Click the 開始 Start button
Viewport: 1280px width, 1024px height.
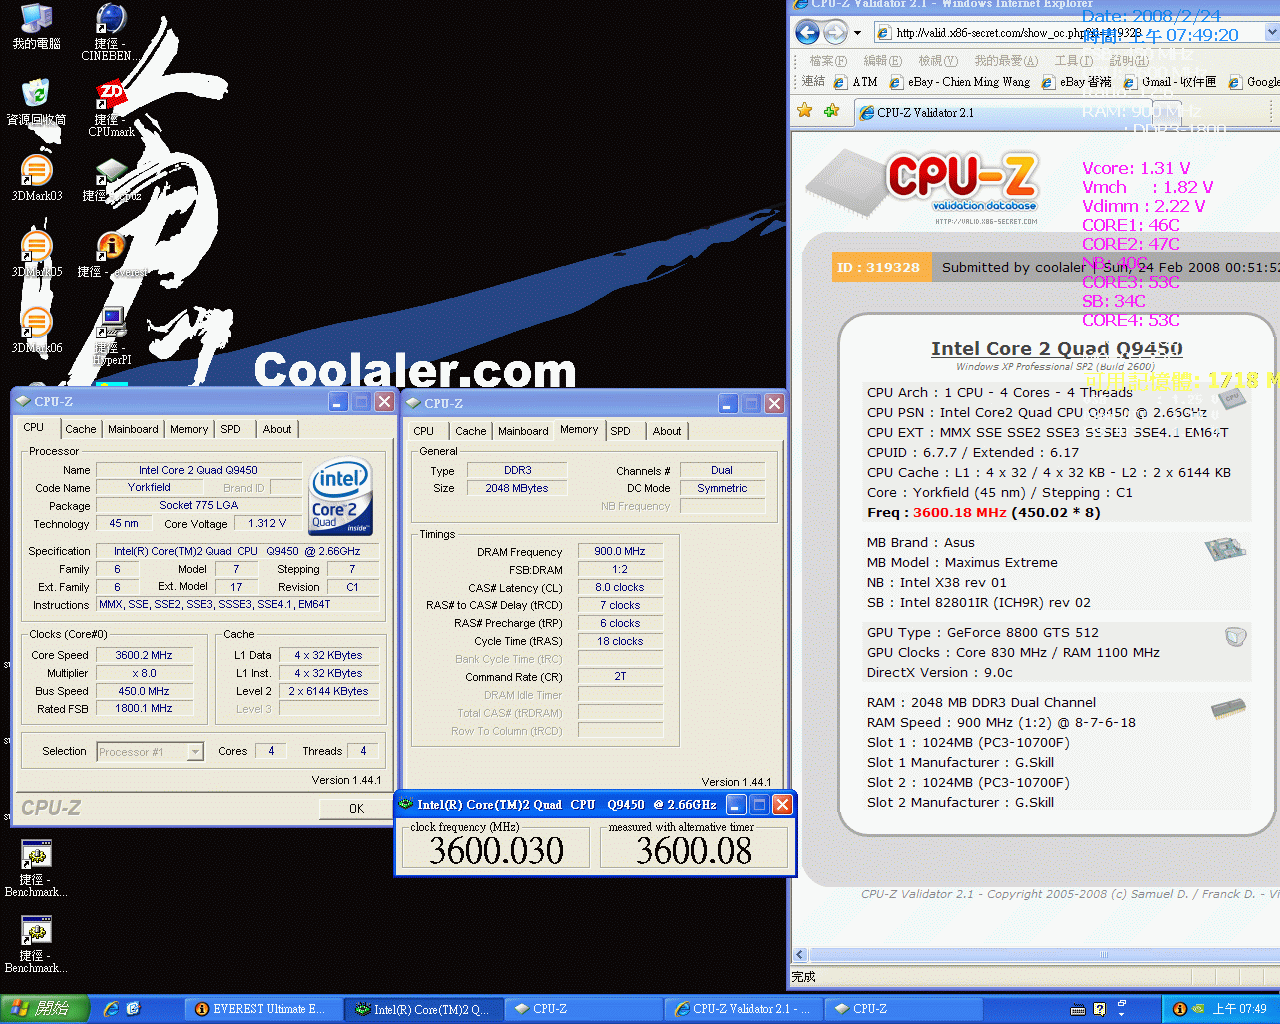(46, 1009)
